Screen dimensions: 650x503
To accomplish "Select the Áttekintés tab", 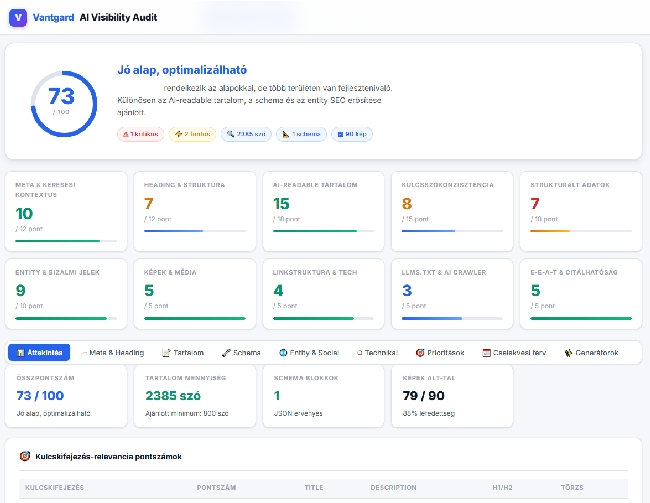I will (x=39, y=352).
